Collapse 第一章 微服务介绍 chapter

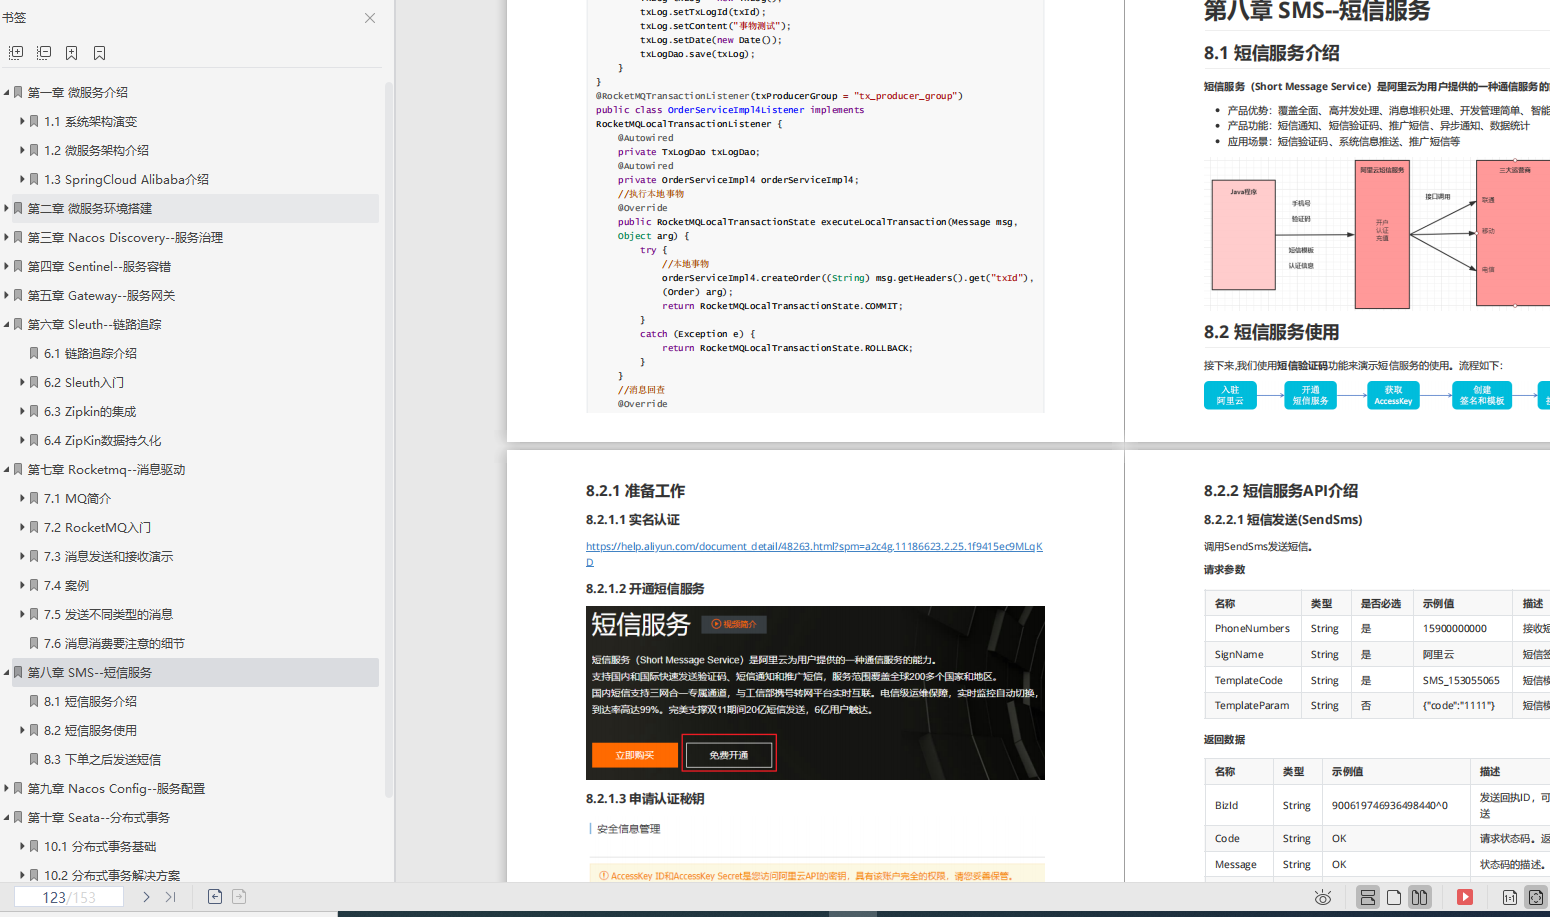click(6, 92)
